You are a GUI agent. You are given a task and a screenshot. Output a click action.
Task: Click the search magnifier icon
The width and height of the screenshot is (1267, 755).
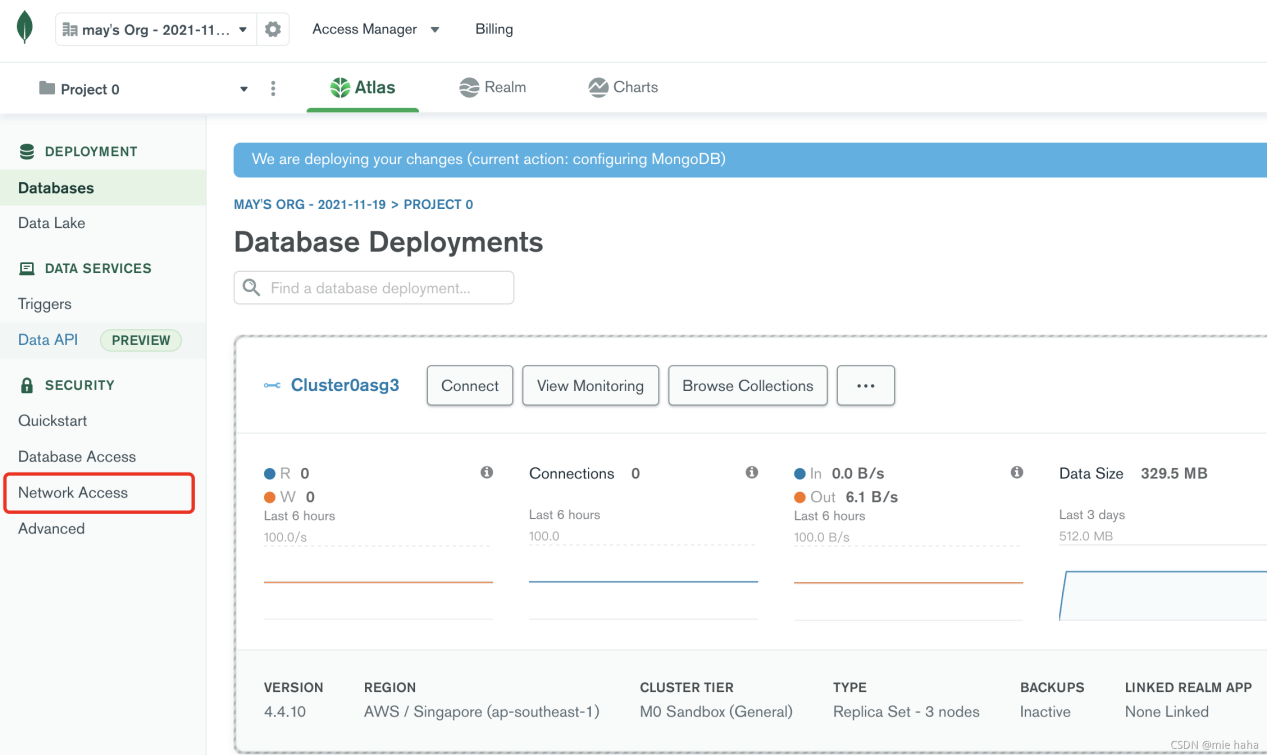(252, 288)
